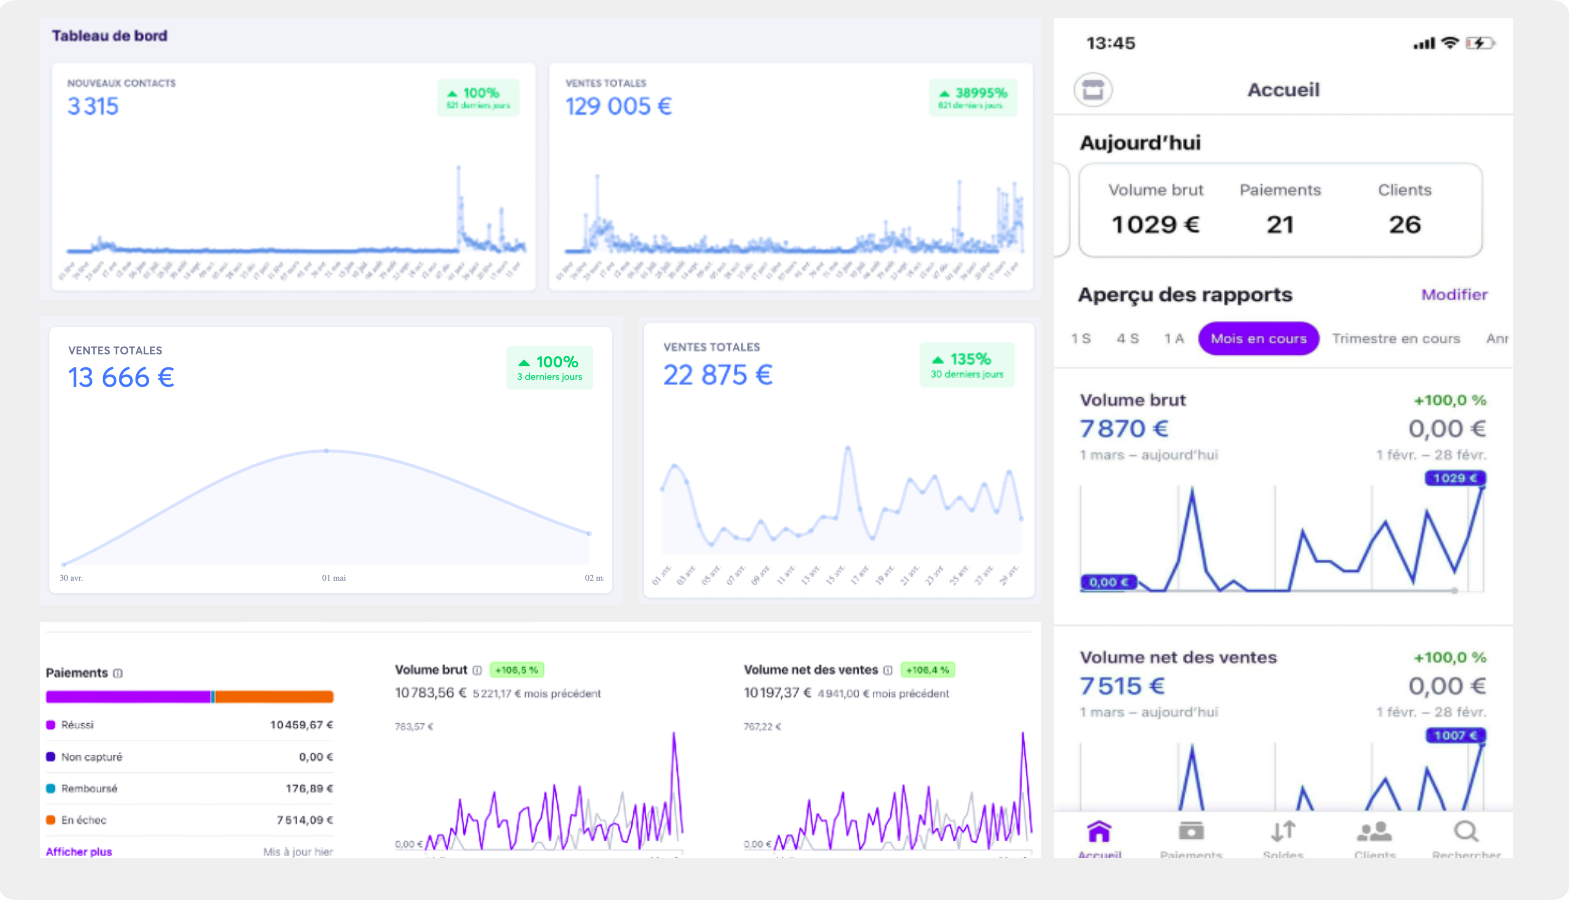Image resolution: width=1569 pixels, height=900 pixels.
Task: Switch to 'Trimestre en cours' period
Action: tap(1395, 339)
